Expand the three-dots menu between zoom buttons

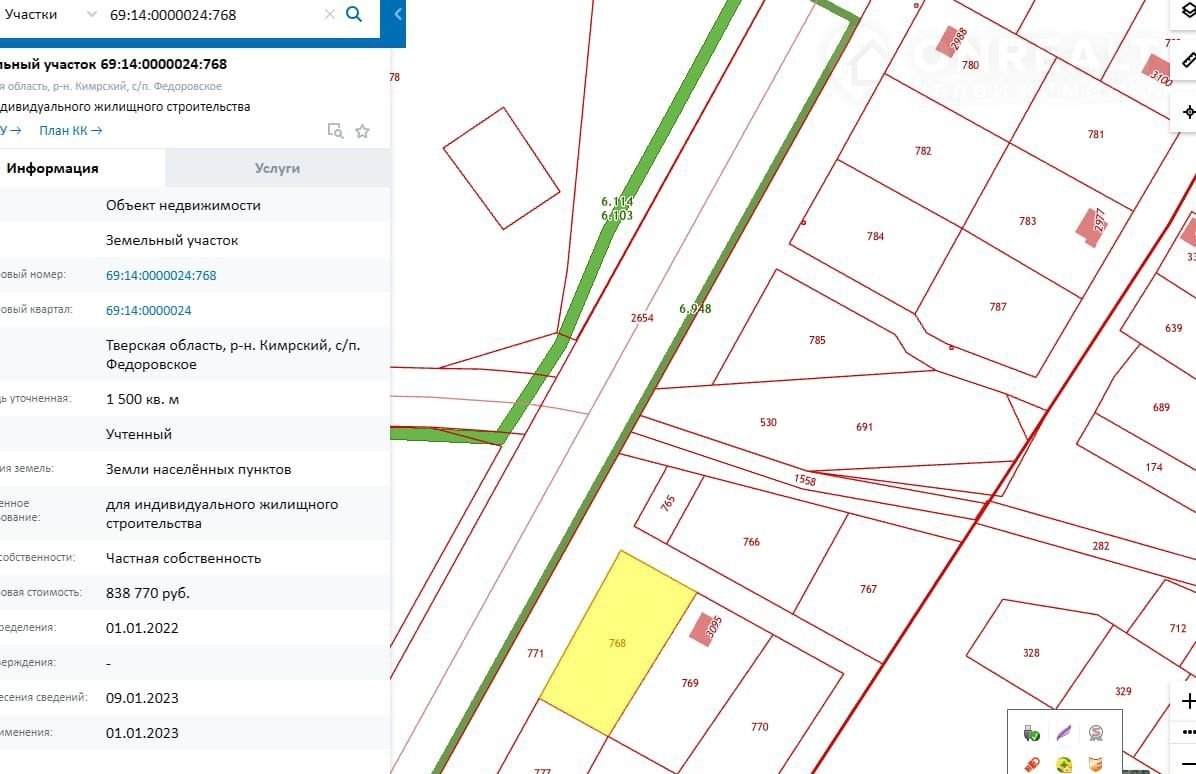1188,732
